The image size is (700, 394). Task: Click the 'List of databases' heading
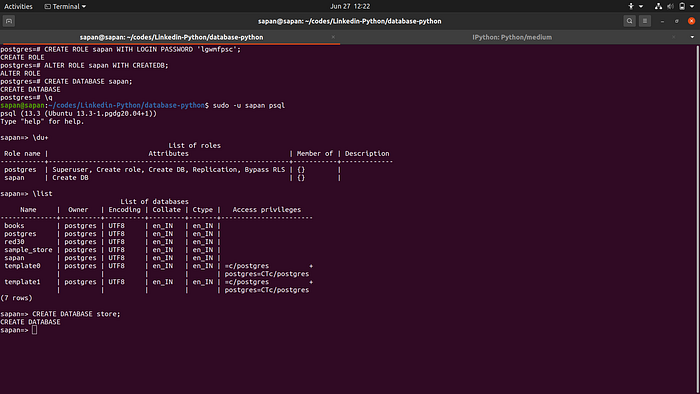(154, 201)
